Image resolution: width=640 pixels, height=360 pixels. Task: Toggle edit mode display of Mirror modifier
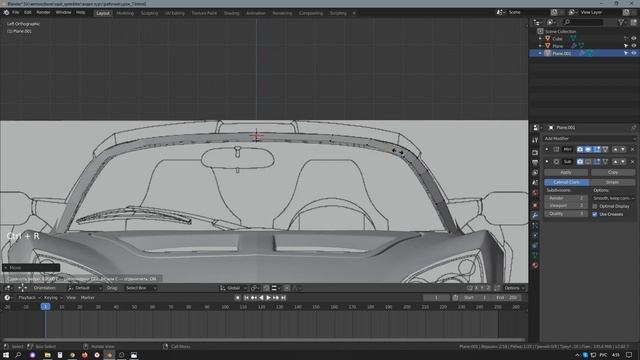(x=597, y=149)
